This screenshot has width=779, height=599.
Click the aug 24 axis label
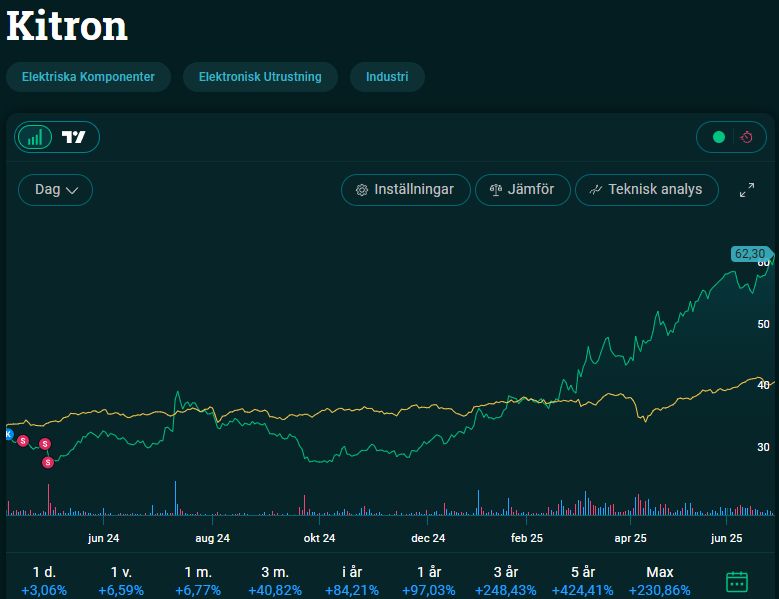[213, 538]
